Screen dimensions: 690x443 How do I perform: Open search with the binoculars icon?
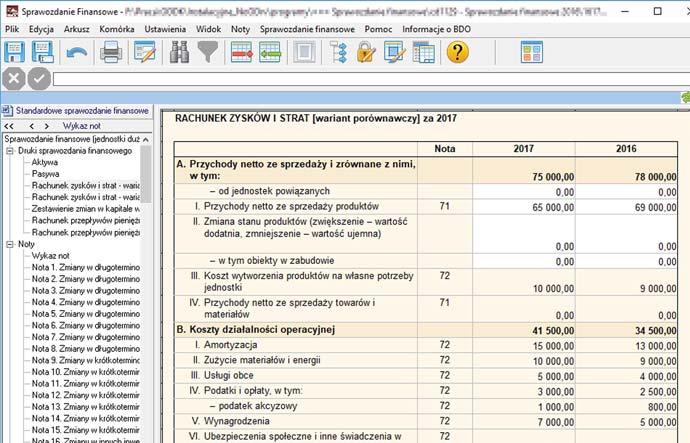click(180, 52)
